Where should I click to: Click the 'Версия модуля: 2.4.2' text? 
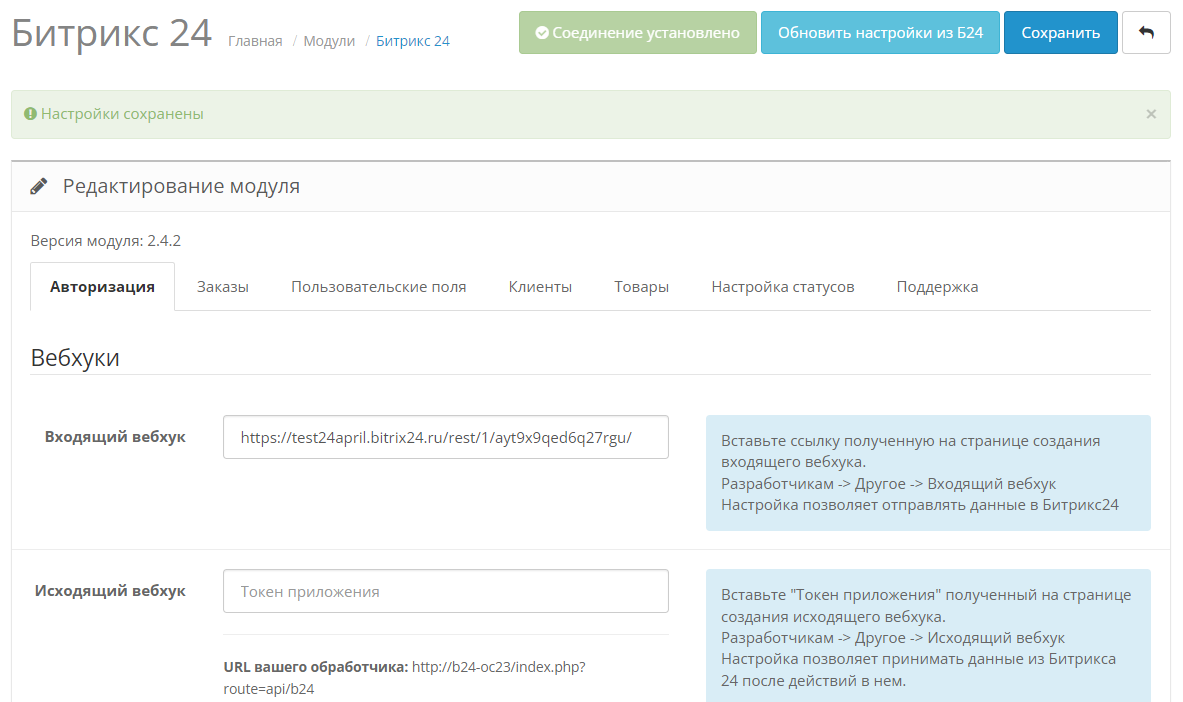tap(106, 241)
